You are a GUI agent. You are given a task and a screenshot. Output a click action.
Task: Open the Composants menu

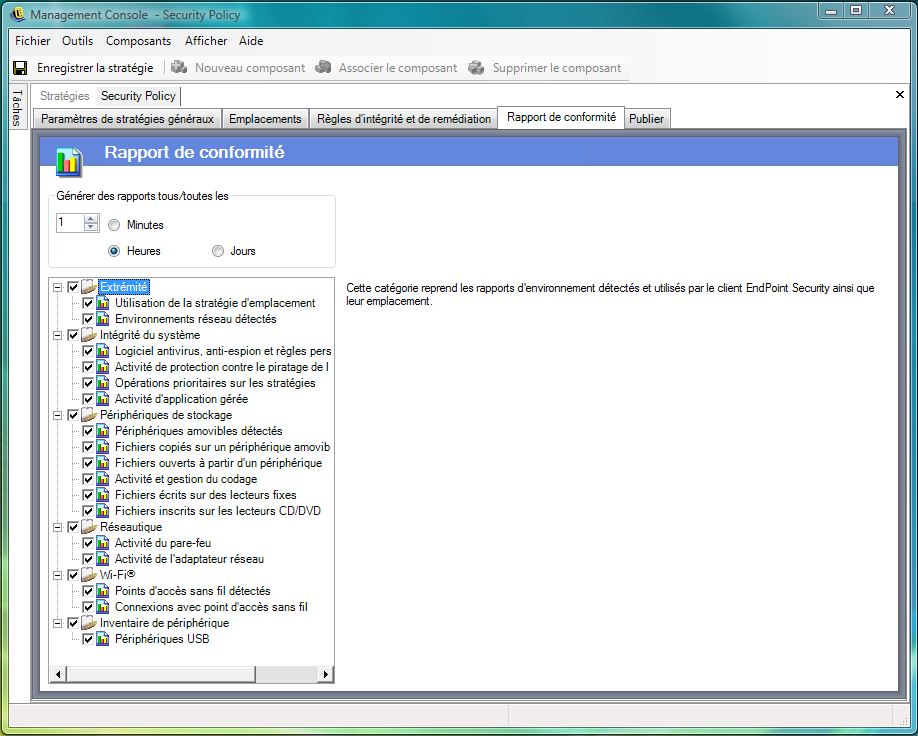coord(138,41)
